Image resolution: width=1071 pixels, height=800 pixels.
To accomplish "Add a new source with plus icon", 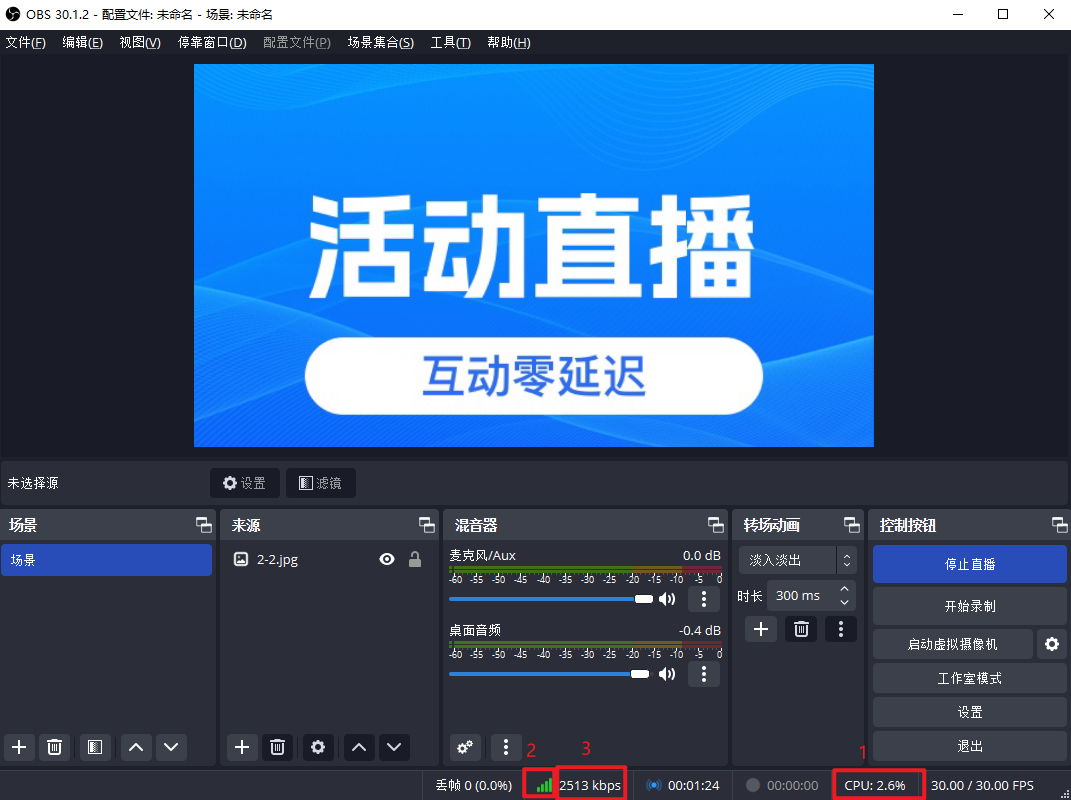I will tap(241, 747).
